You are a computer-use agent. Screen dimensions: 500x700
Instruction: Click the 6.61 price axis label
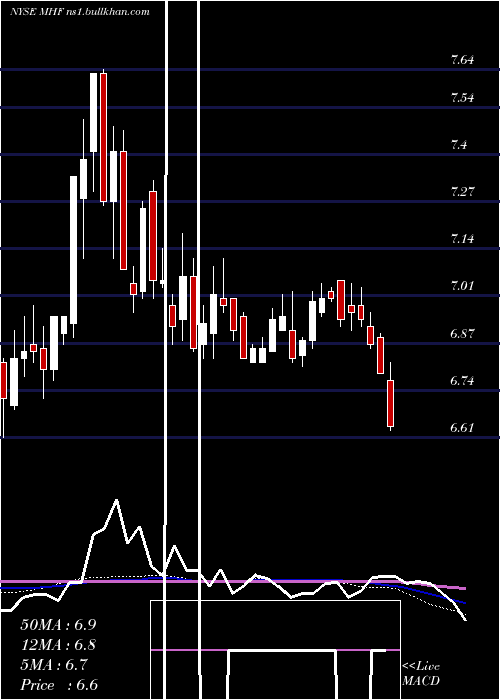pos(462,428)
